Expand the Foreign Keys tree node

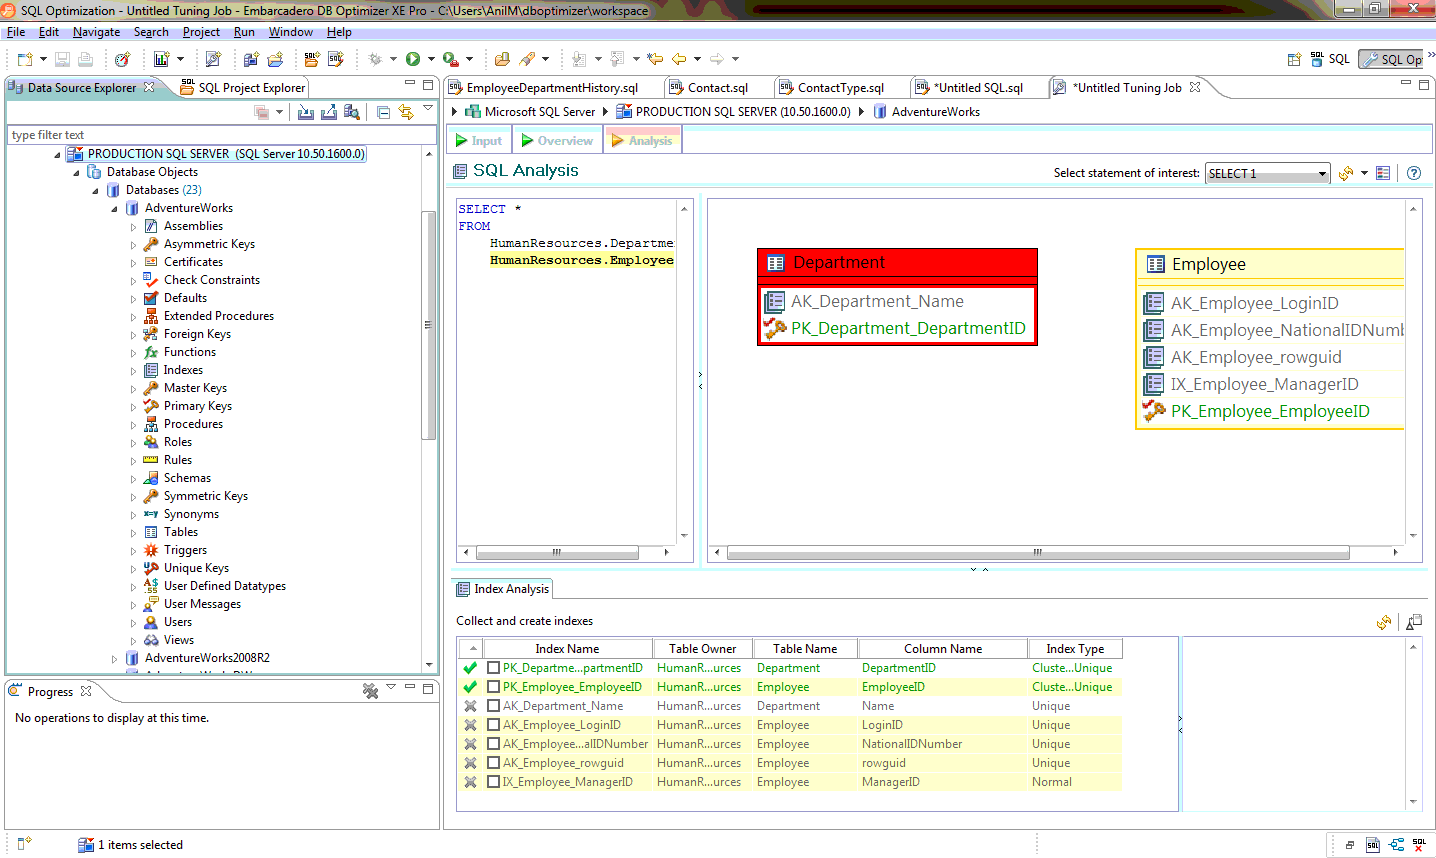(x=133, y=335)
